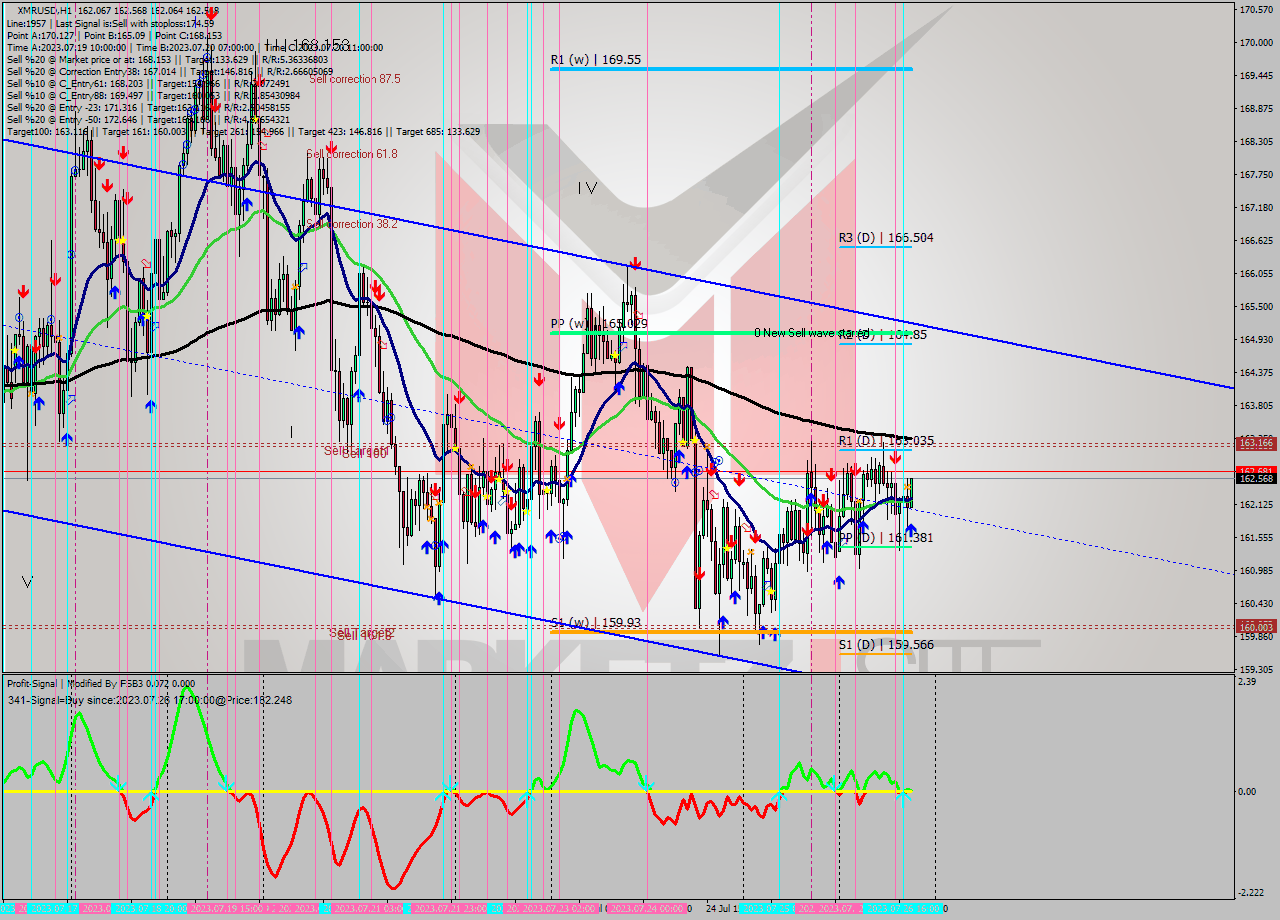Select the R1 (w) 169.55 resistance line
Image resolution: width=1280 pixels, height=920 pixels.
click(730, 69)
